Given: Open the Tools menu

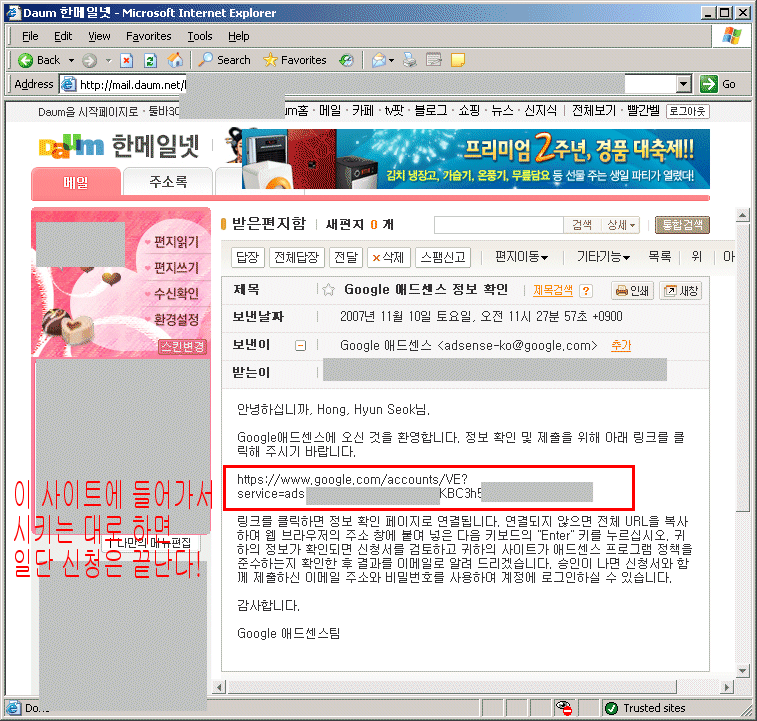Looking at the screenshot, I should pyautogui.click(x=200, y=36).
